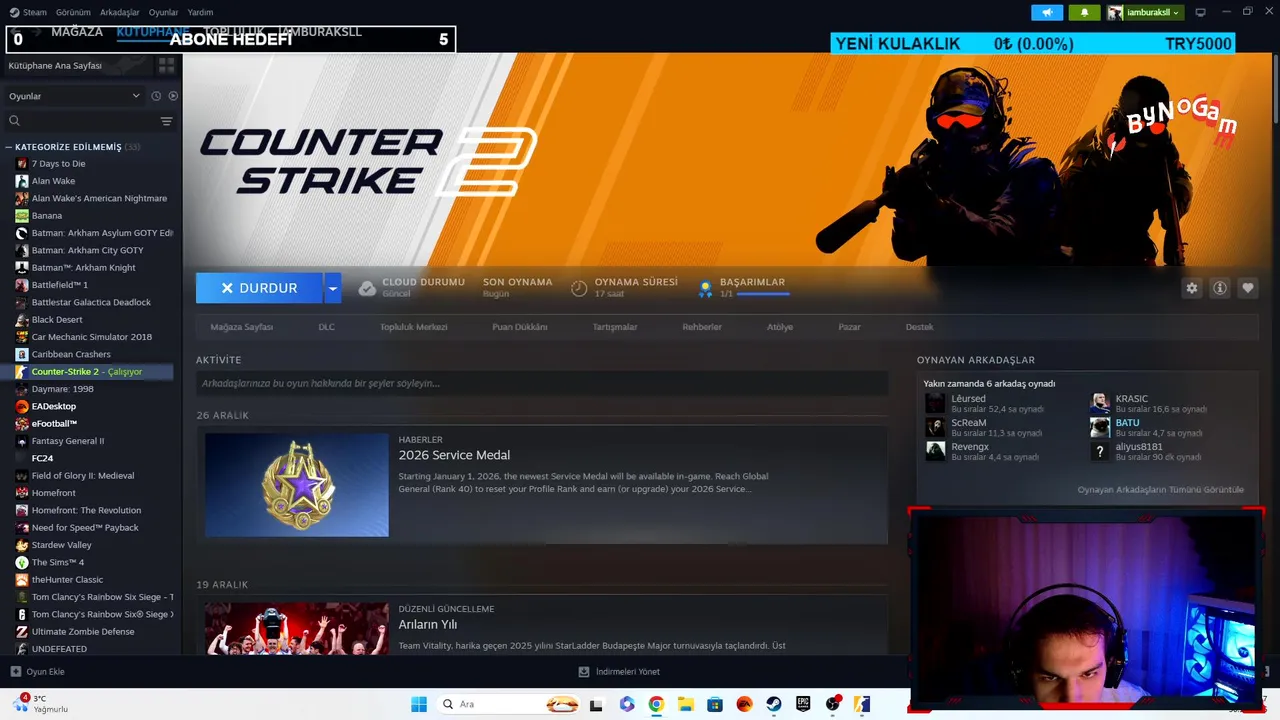Open game info icon
This screenshot has width=1280, height=720.
[x=1220, y=288]
